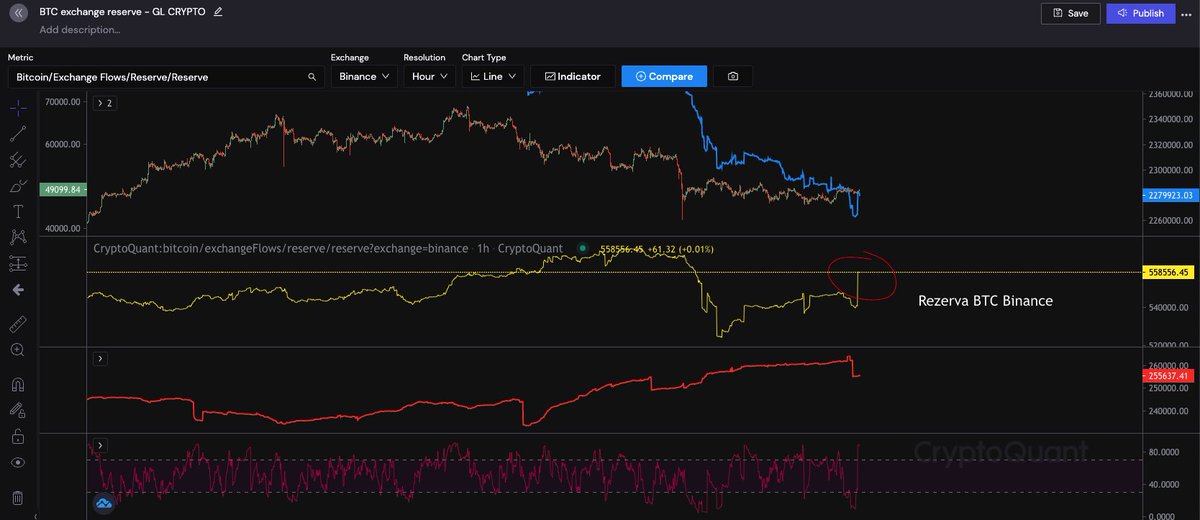Toggle magnet snap mode
Image resolution: width=1200 pixels, height=520 pixels.
click(x=18, y=384)
